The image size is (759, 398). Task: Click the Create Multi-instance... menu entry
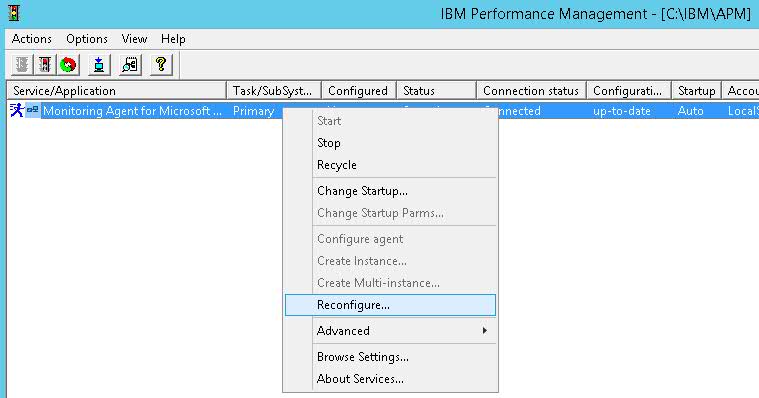pos(390,283)
